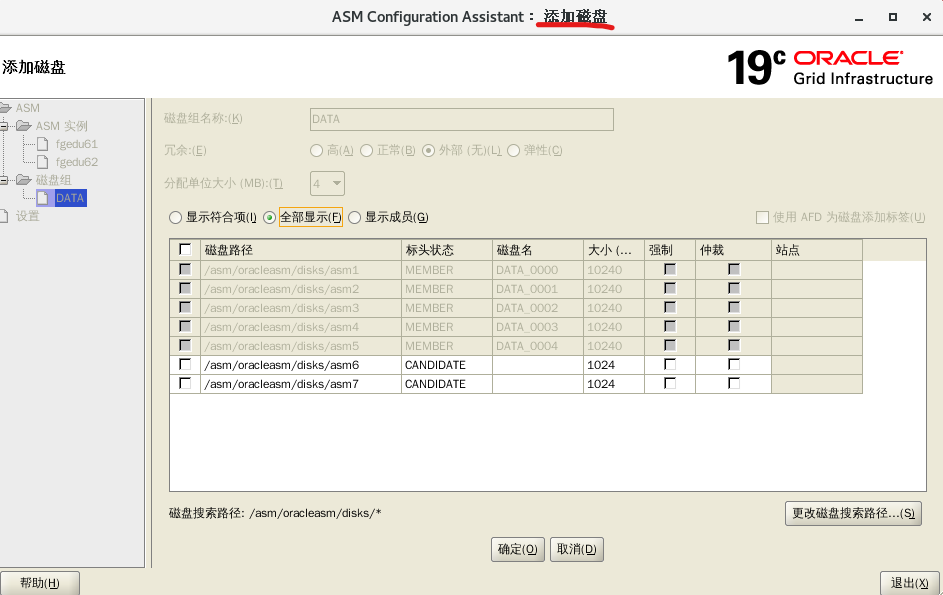The image size is (943, 595).
Task: Enable 仲裁 checkbox for asm7 disk
Action: coord(734,383)
